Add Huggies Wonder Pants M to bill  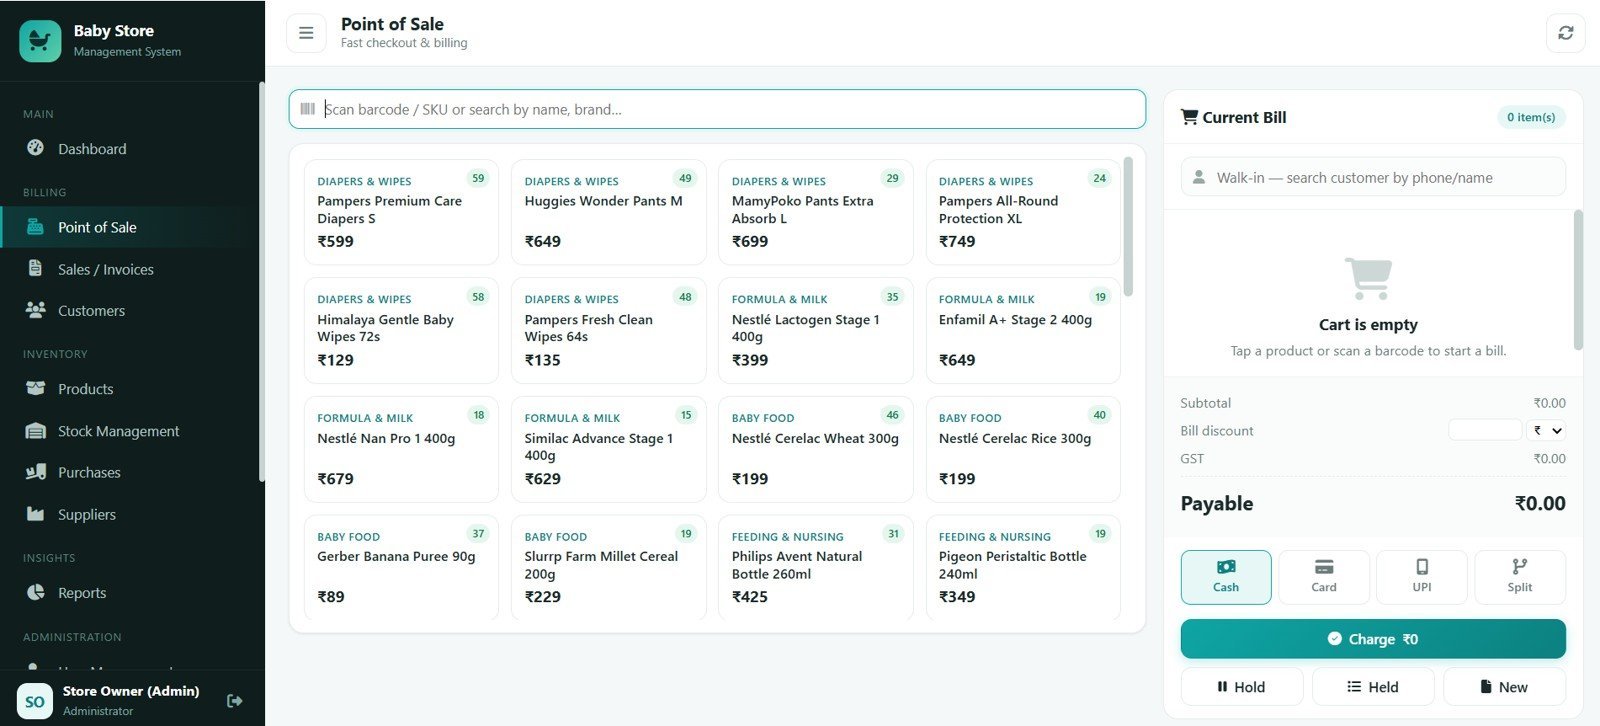click(608, 212)
